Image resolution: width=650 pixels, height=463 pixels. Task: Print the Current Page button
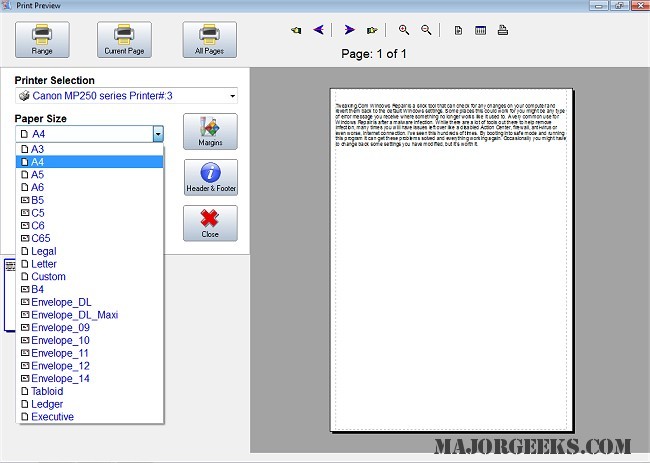click(x=124, y=40)
